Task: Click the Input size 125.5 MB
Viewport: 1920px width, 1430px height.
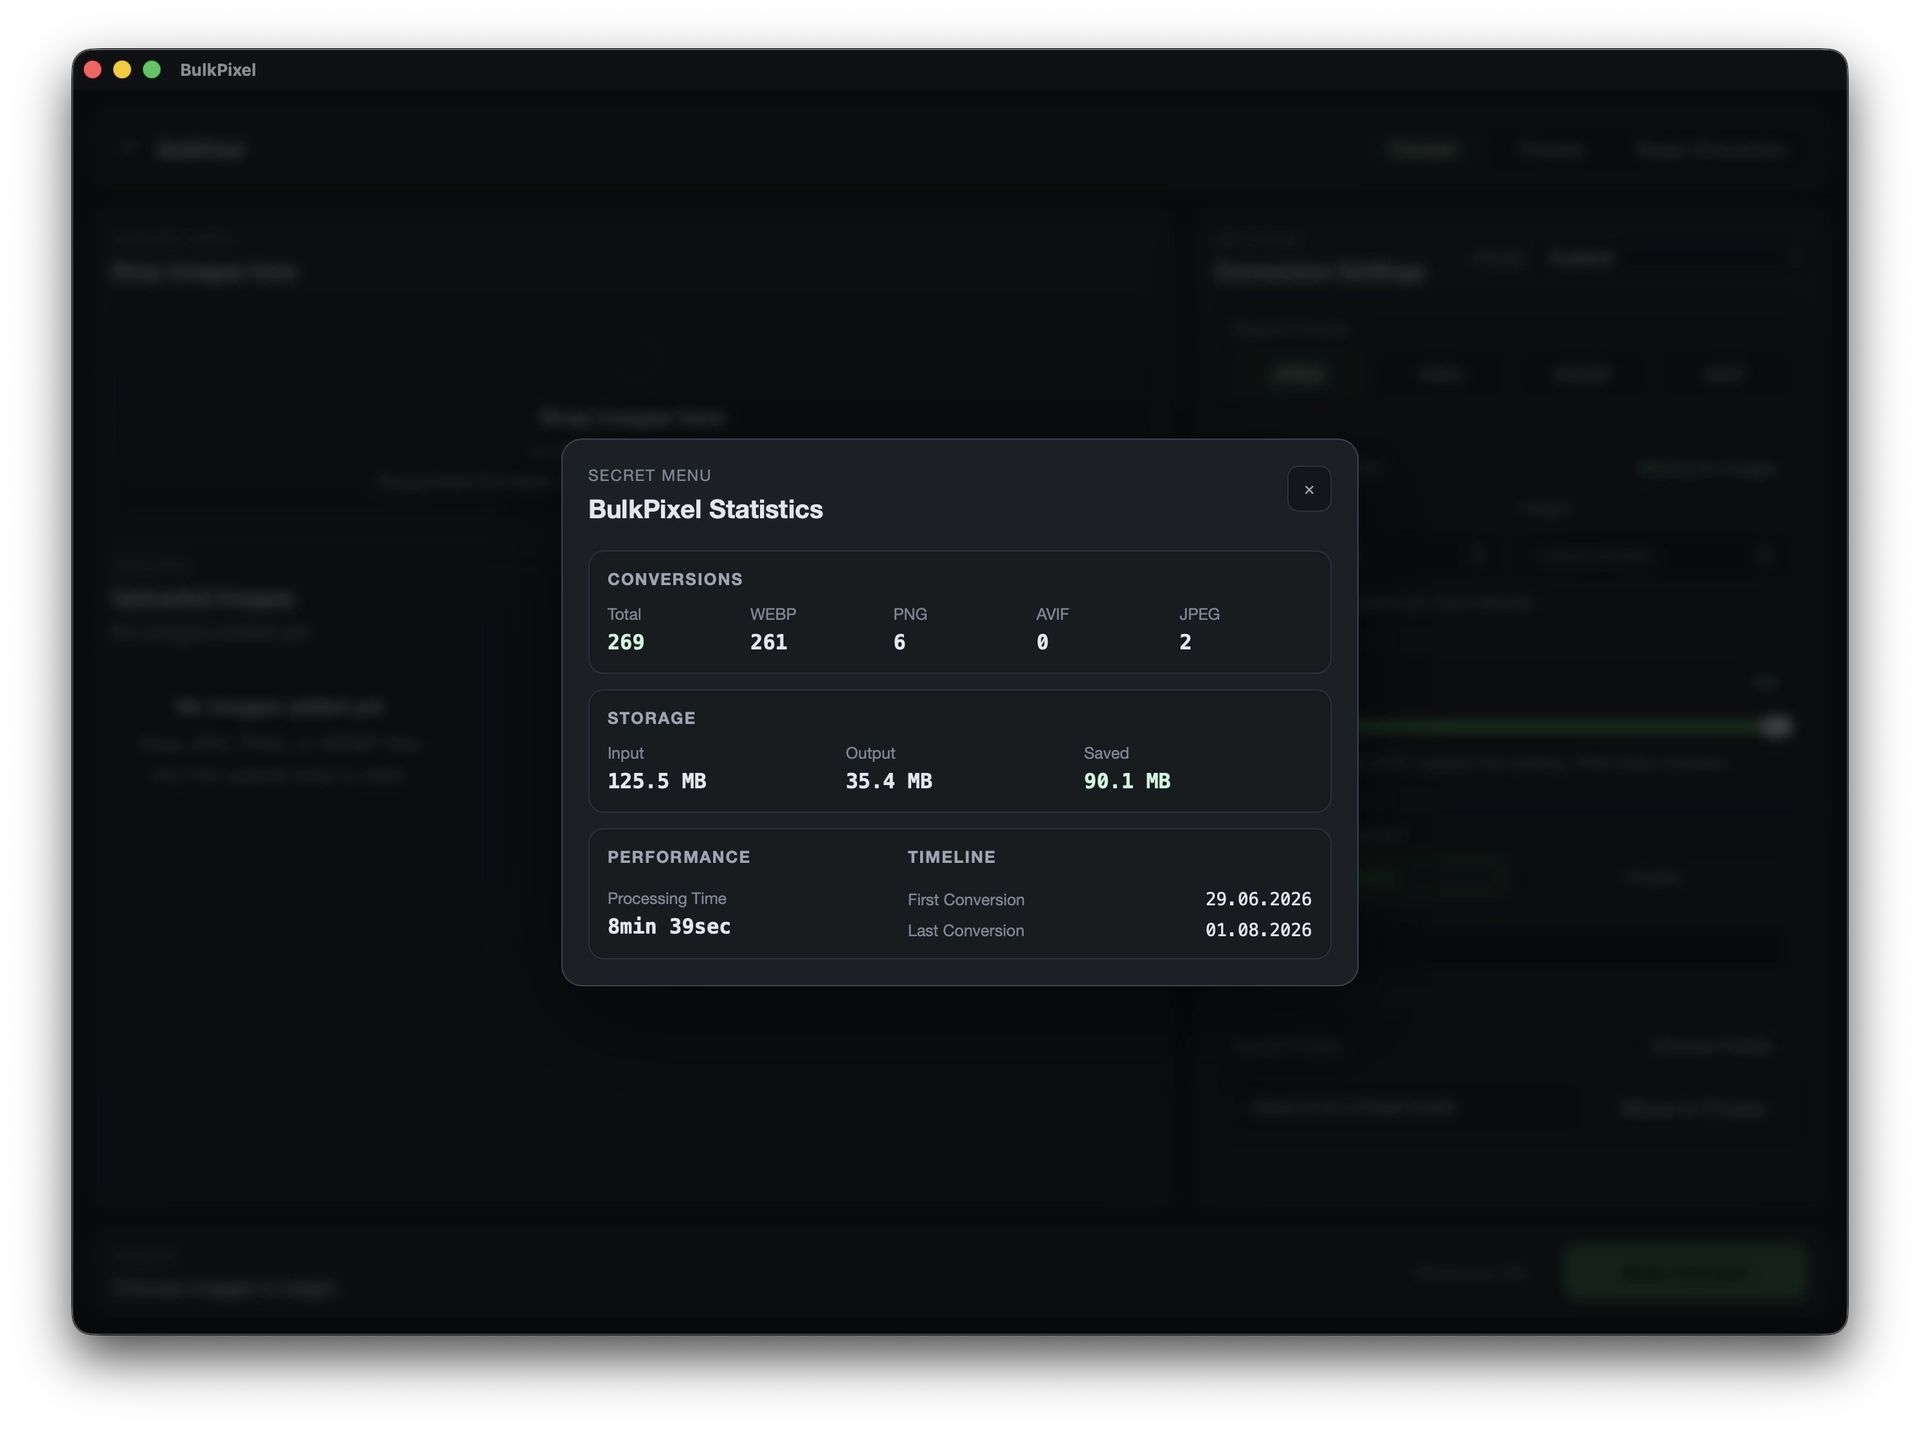Action: click(x=657, y=781)
